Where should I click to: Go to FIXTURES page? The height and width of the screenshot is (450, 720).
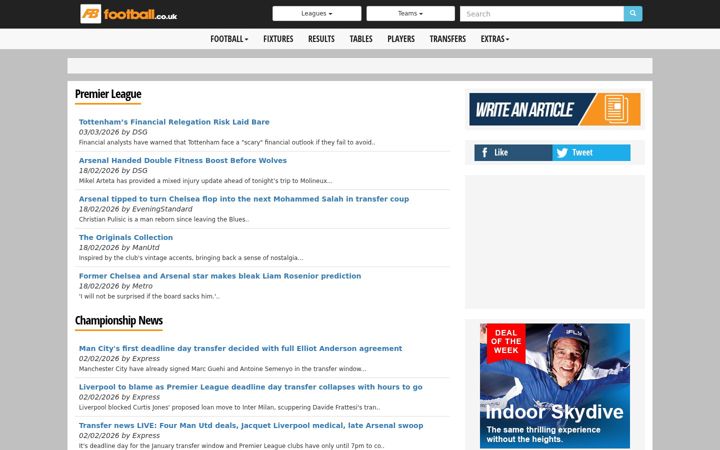tap(278, 39)
